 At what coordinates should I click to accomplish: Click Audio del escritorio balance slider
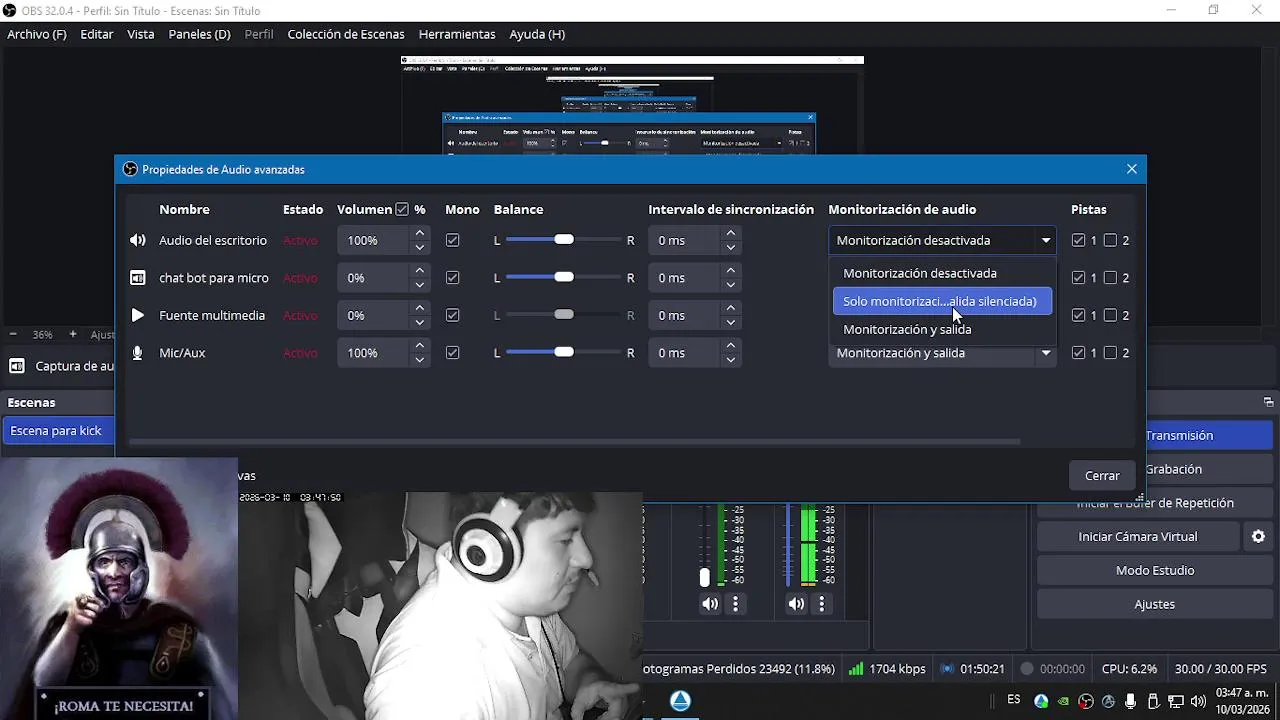coord(564,240)
